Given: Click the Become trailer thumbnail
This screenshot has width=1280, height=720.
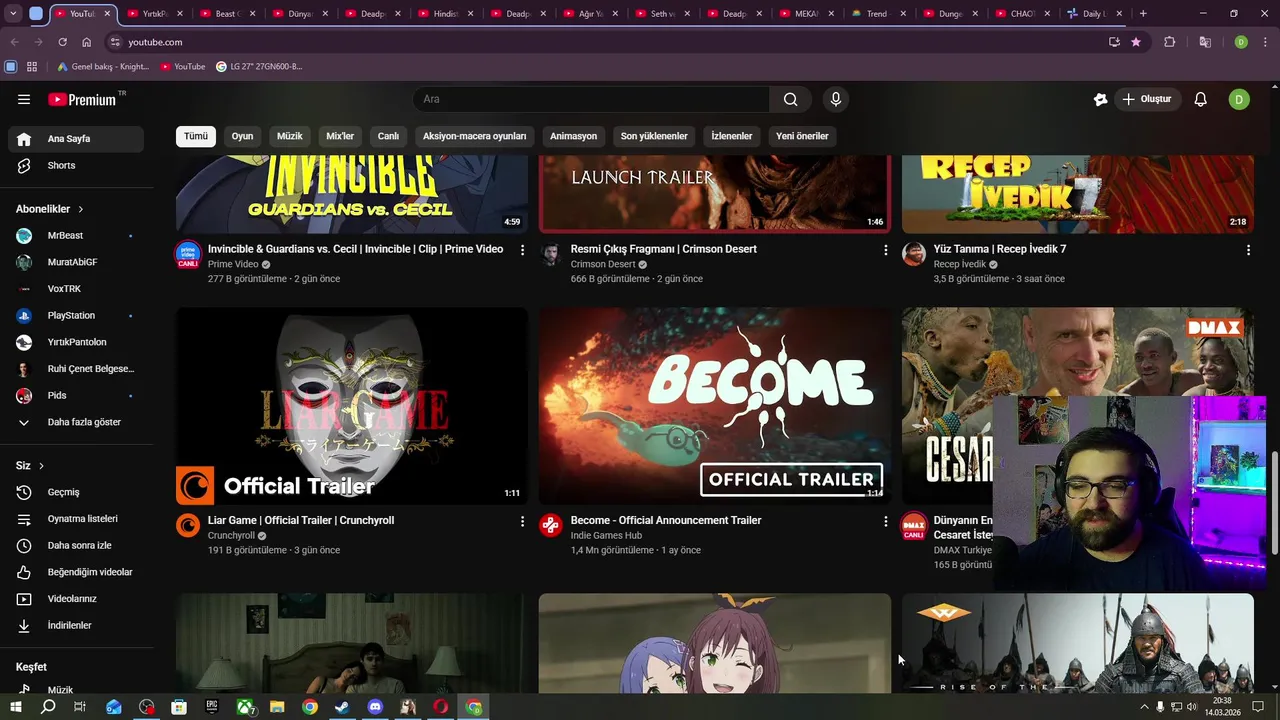Looking at the screenshot, I should tap(715, 406).
